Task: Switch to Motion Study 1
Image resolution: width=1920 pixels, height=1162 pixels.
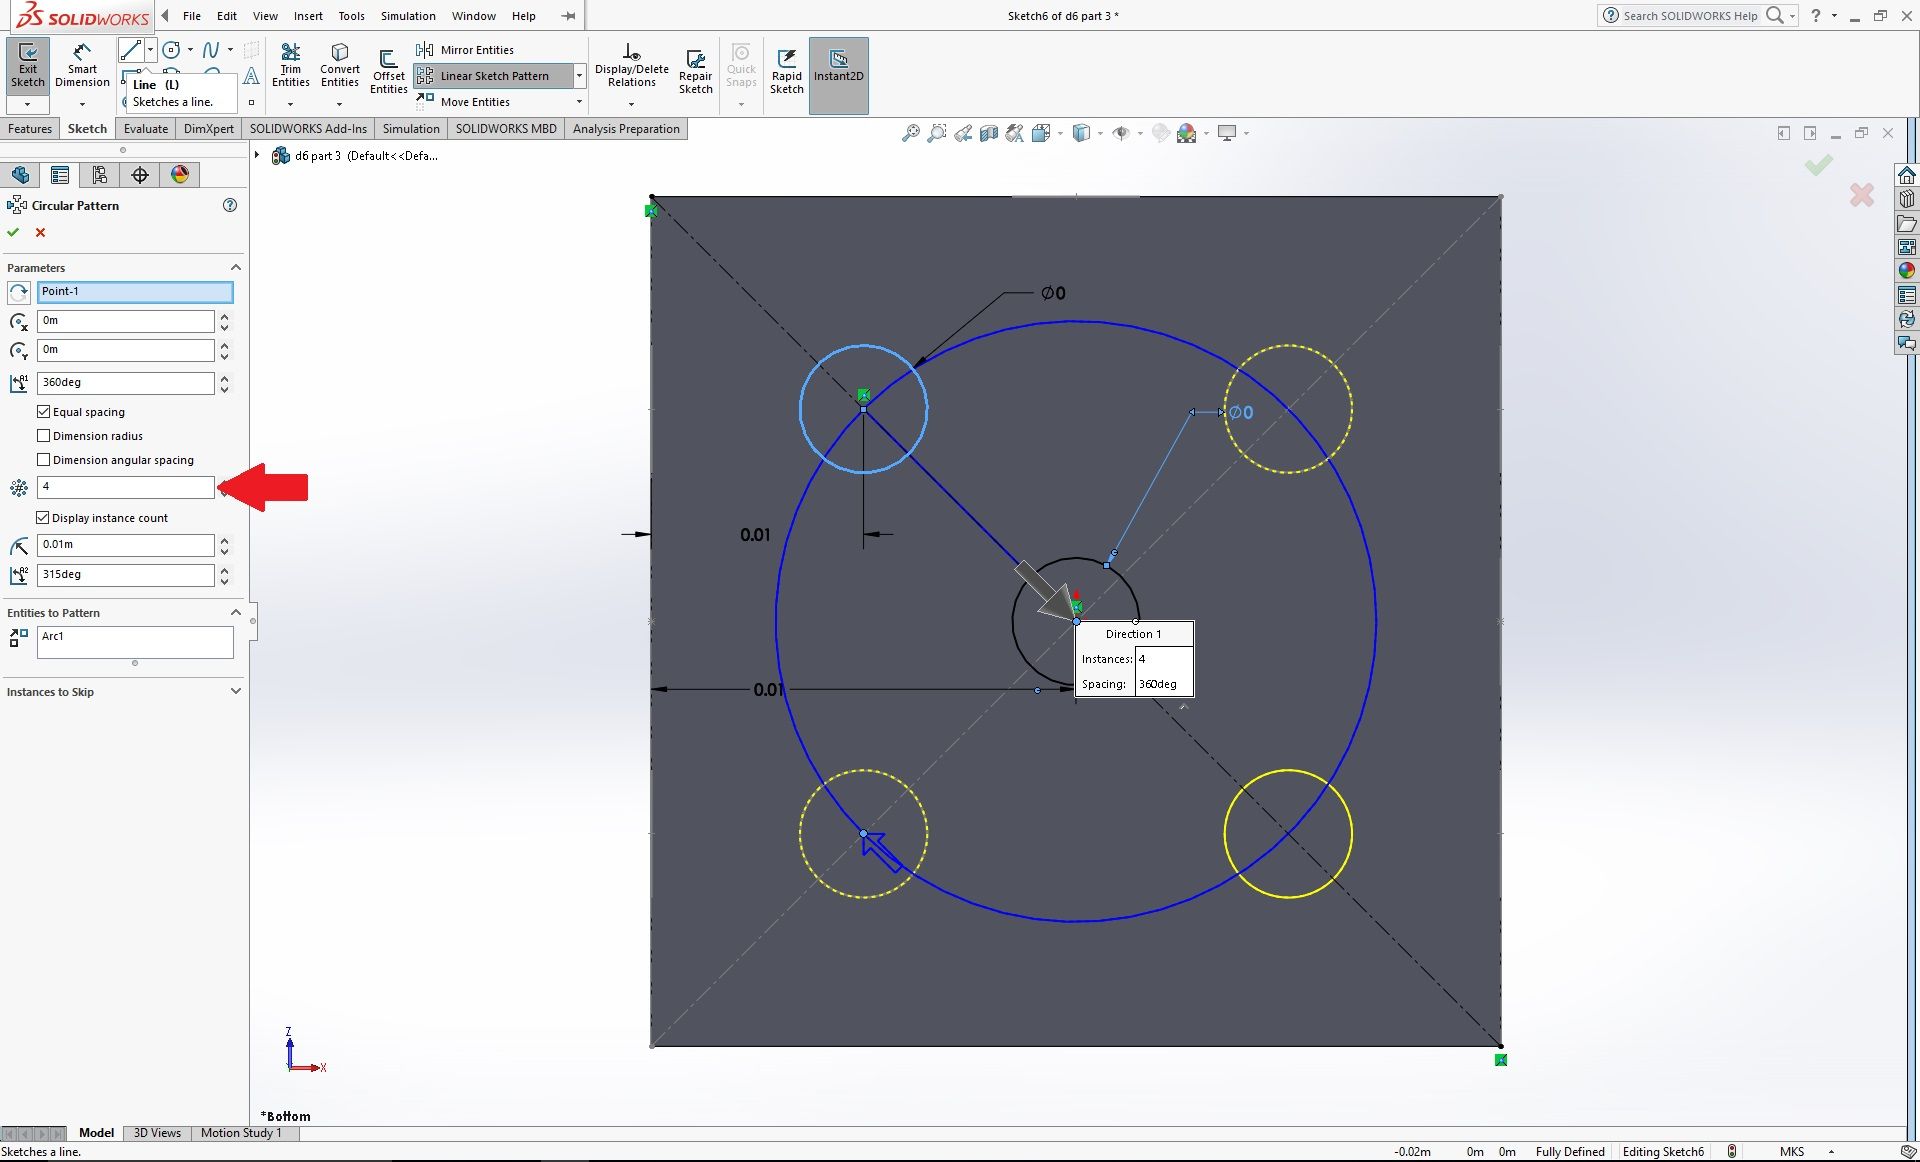Action: tap(241, 1133)
